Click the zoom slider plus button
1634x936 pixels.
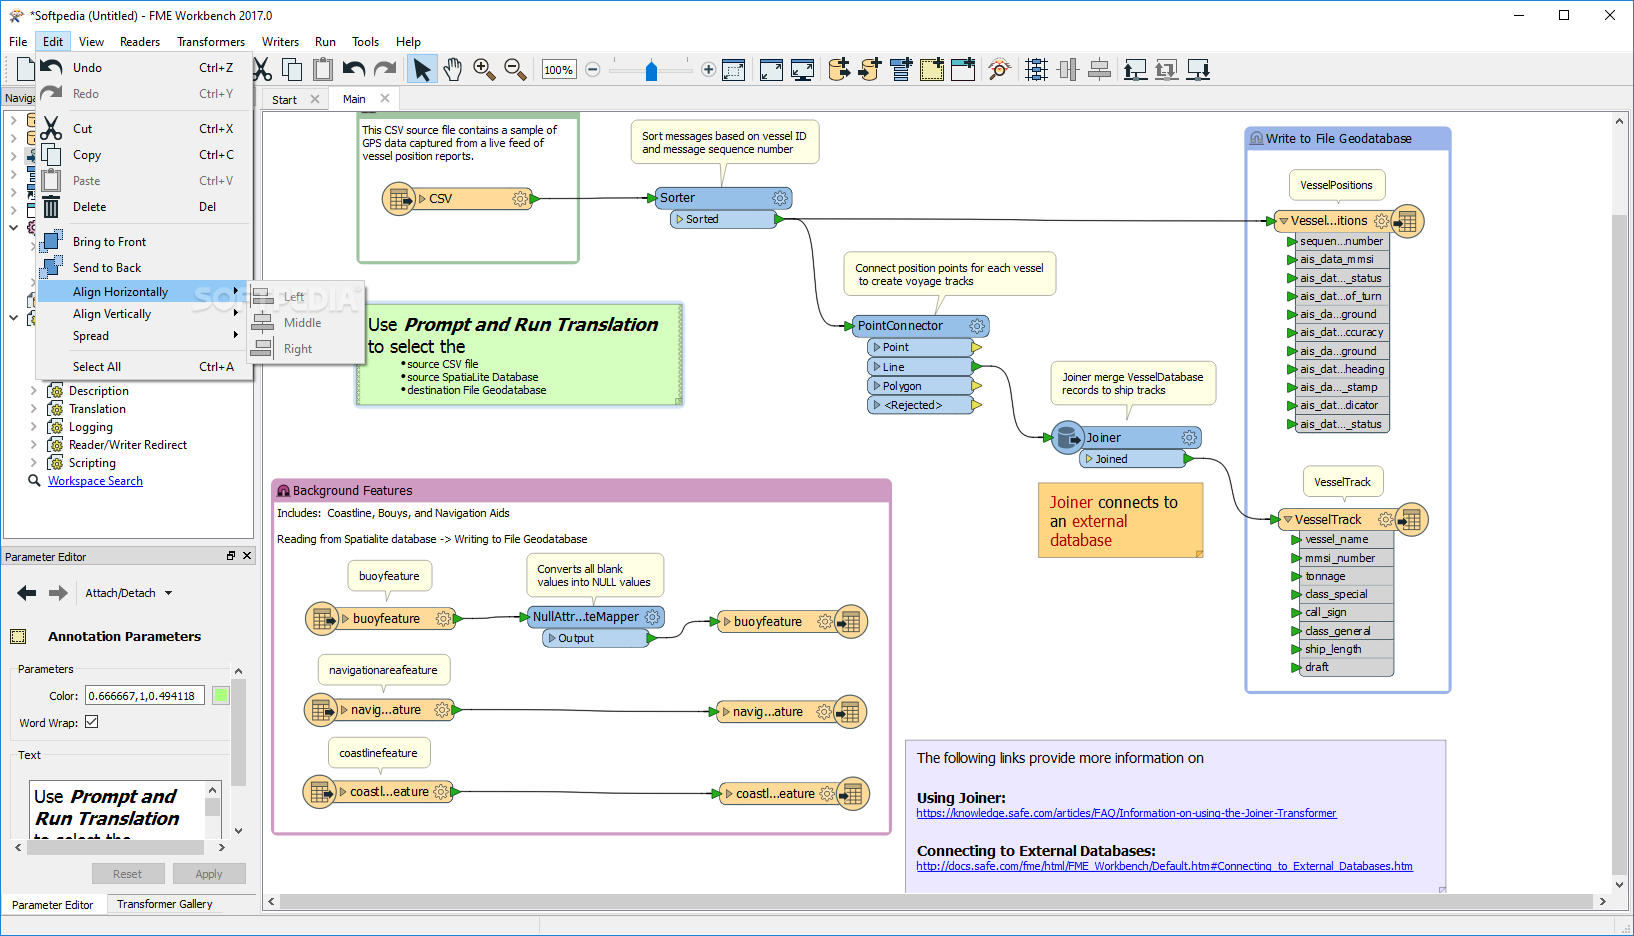[x=708, y=69]
